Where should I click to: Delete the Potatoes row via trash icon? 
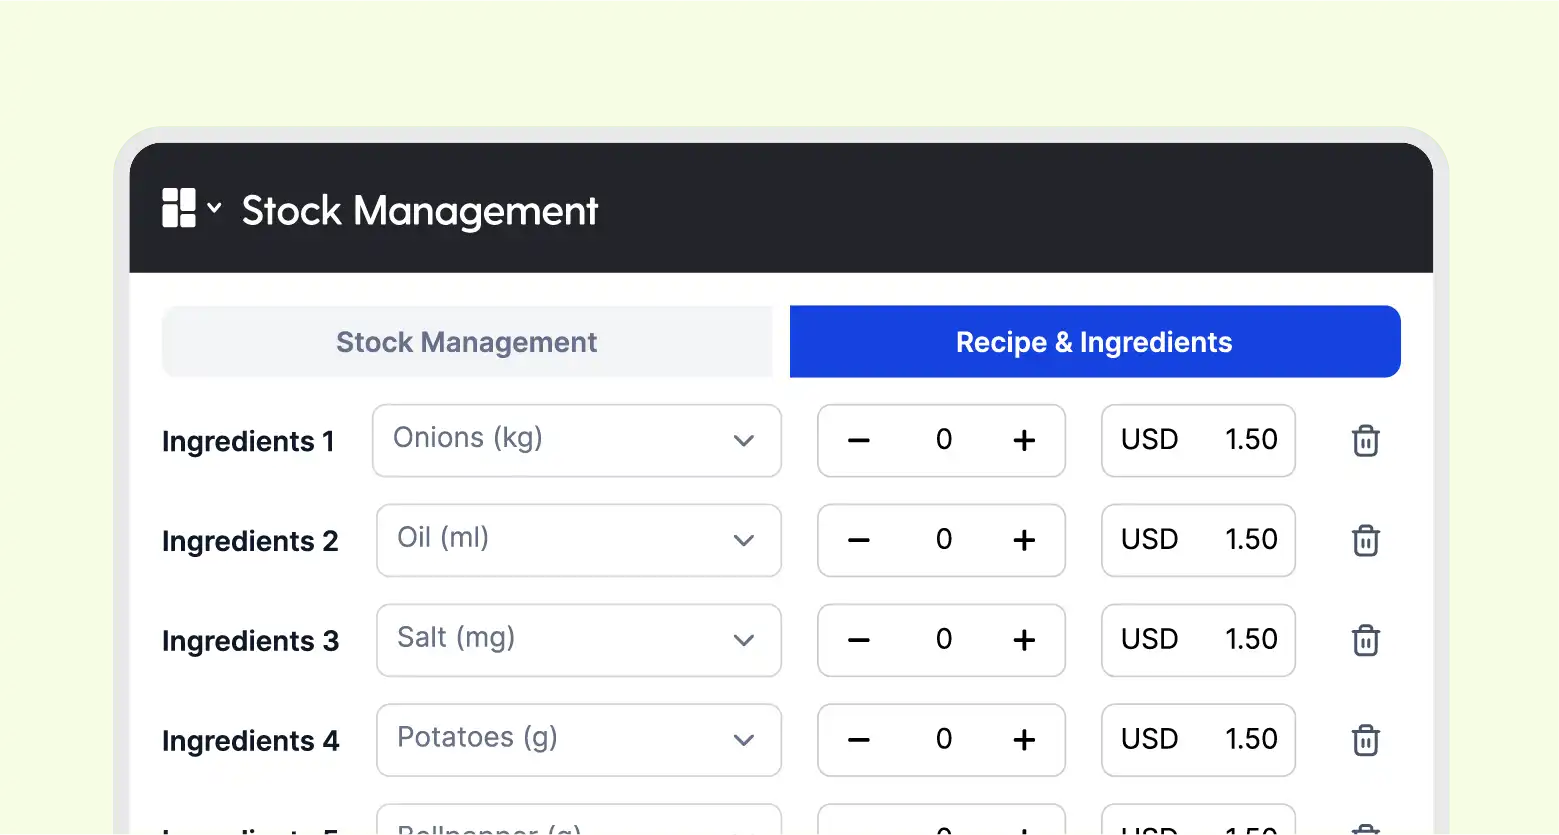pyautogui.click(x=1365, y=740)
